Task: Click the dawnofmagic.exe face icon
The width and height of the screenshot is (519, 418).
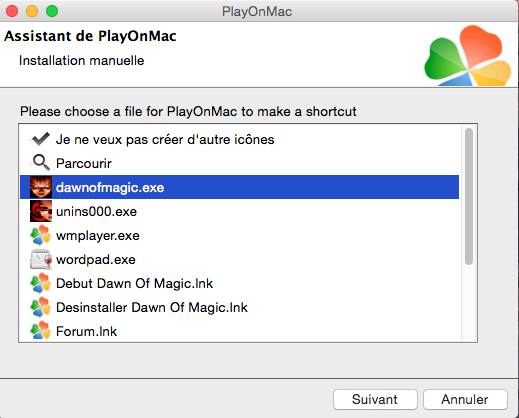Action: pos(41,187)
